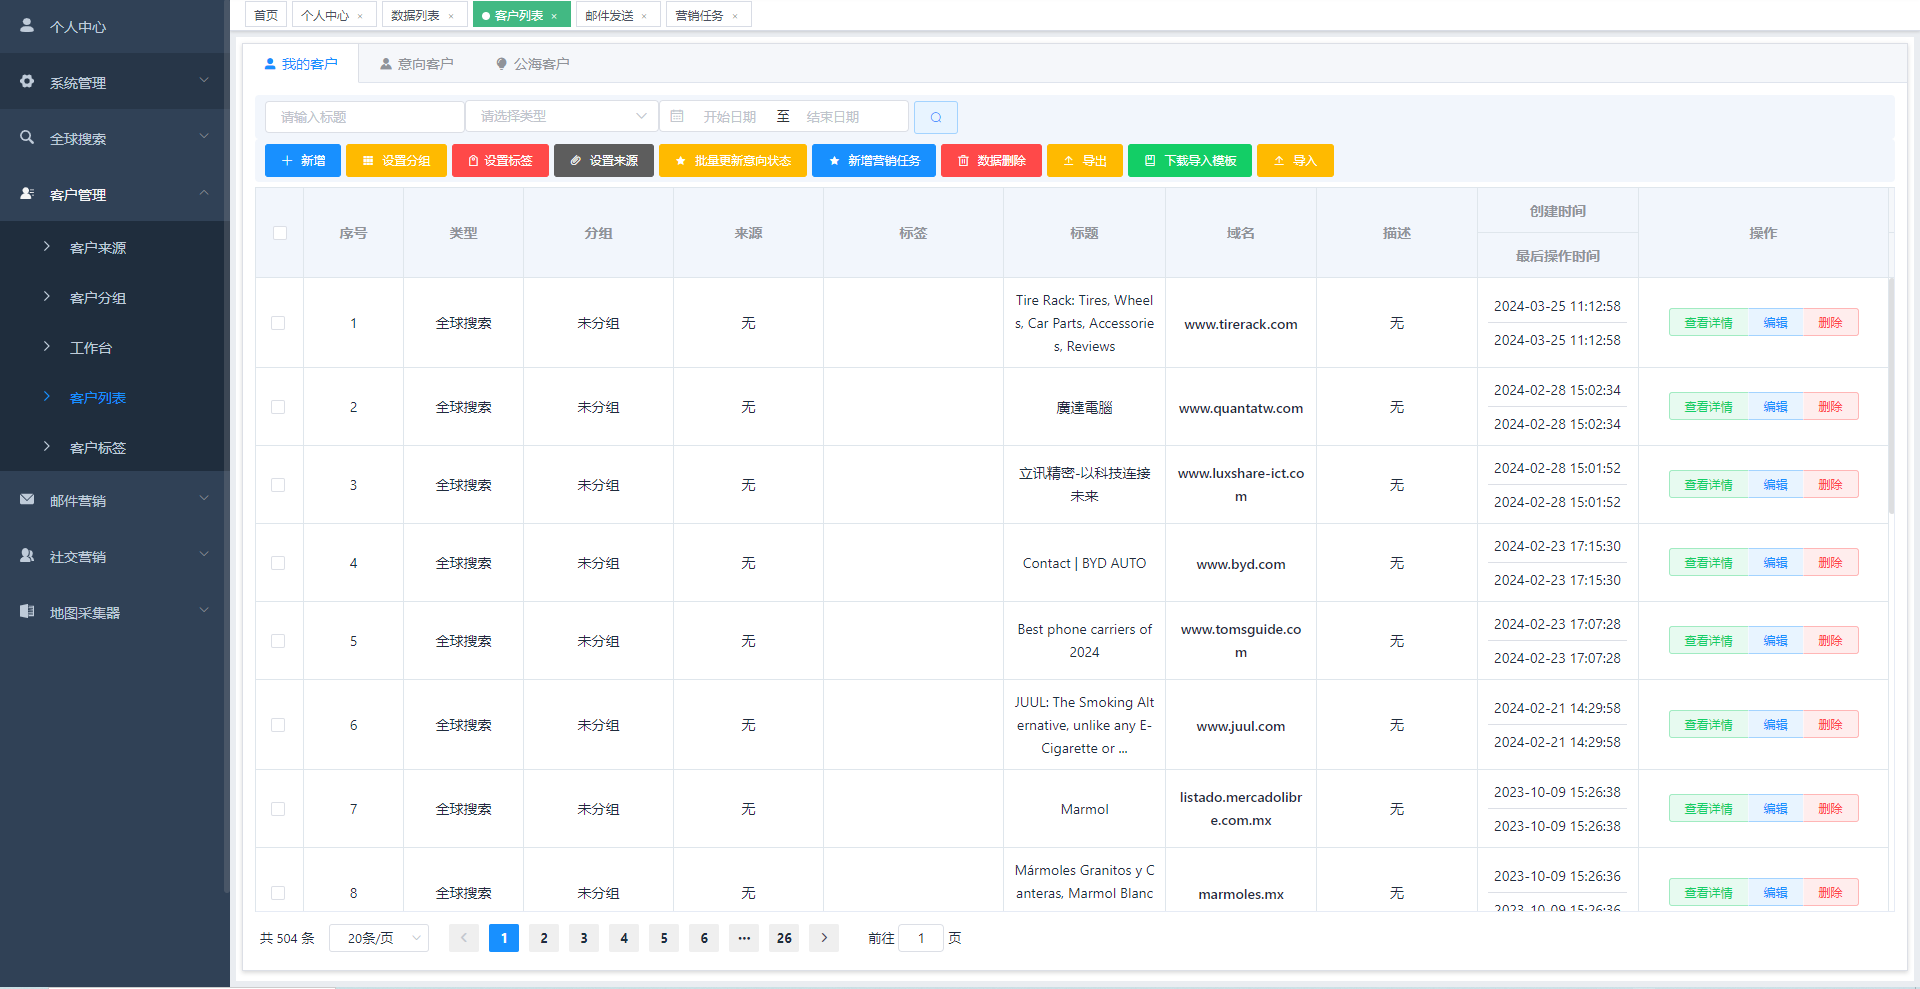Close the 数据列表 tab with its x
1920x989 pixels.
451,16
